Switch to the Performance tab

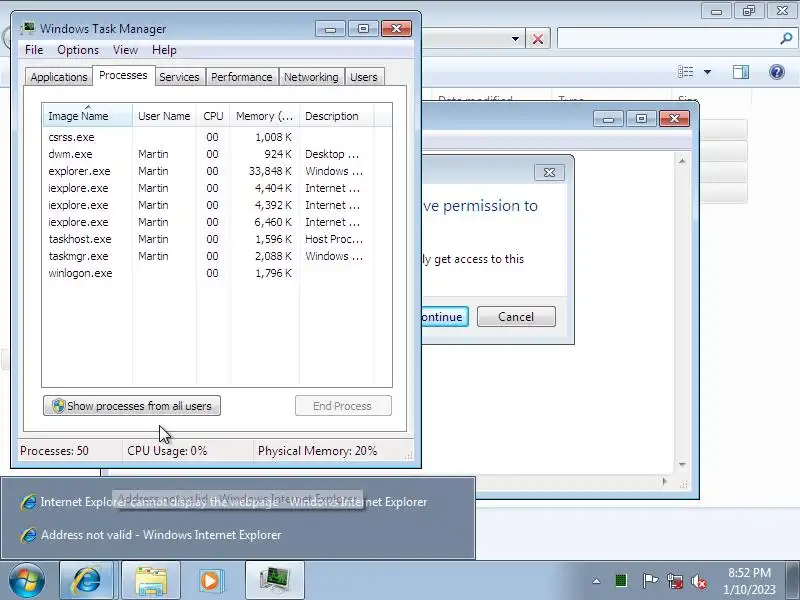click(242, 77)
